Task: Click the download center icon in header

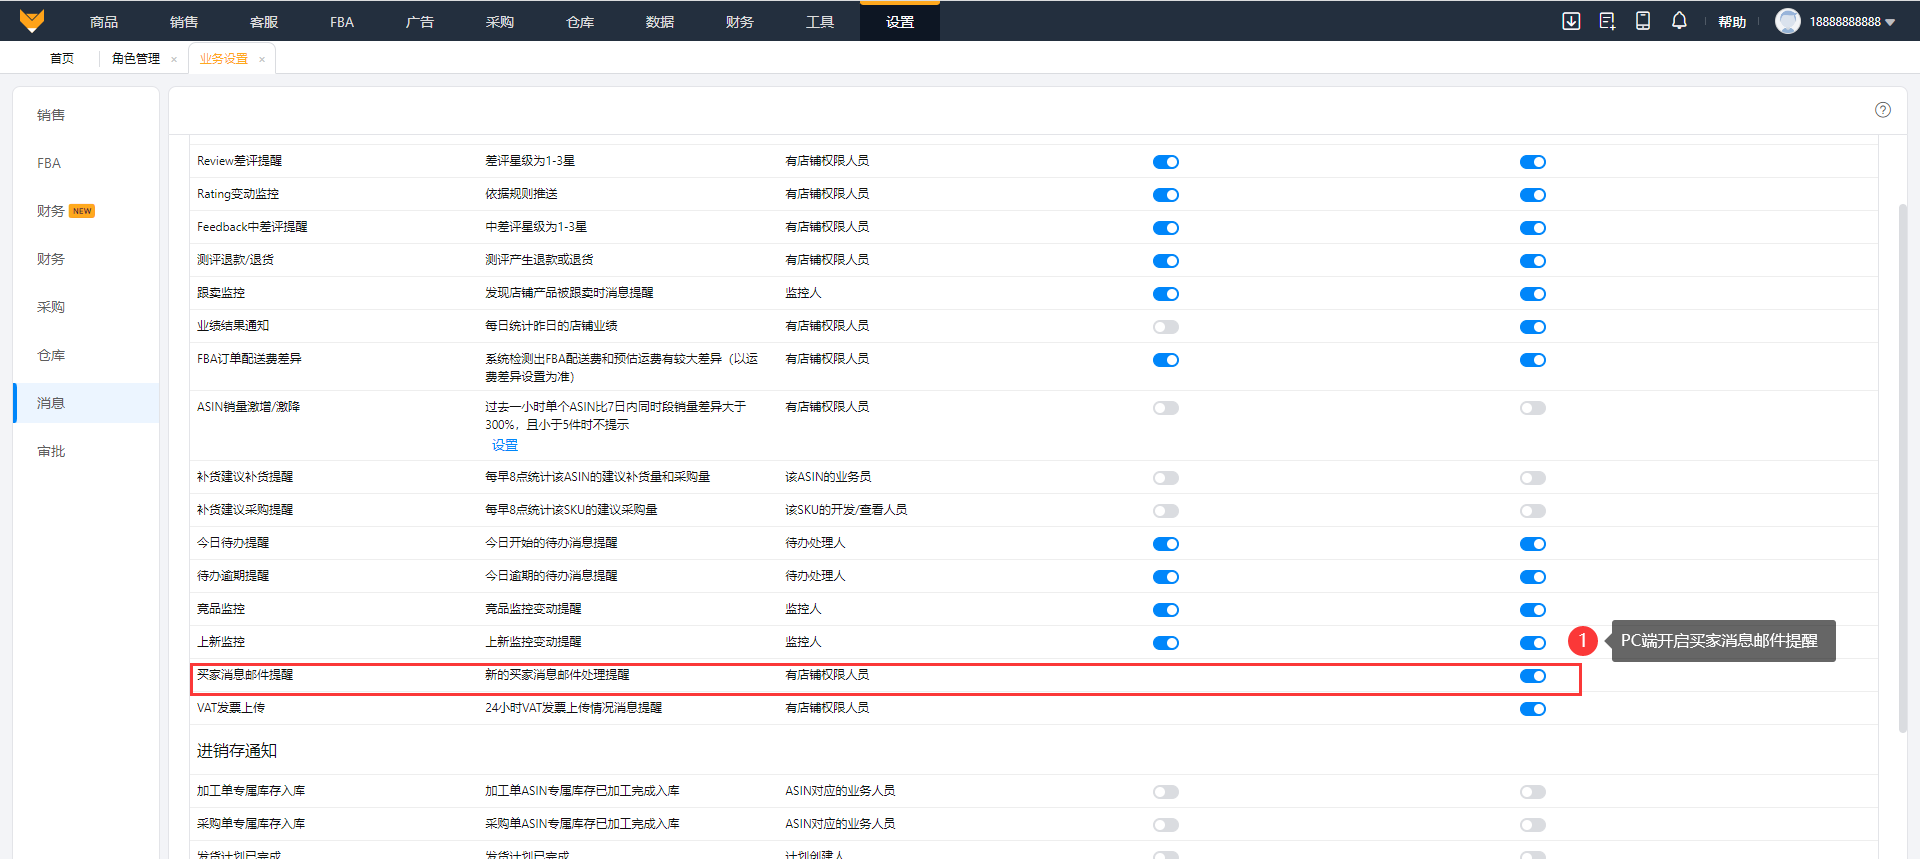Action: point(1571,21)
